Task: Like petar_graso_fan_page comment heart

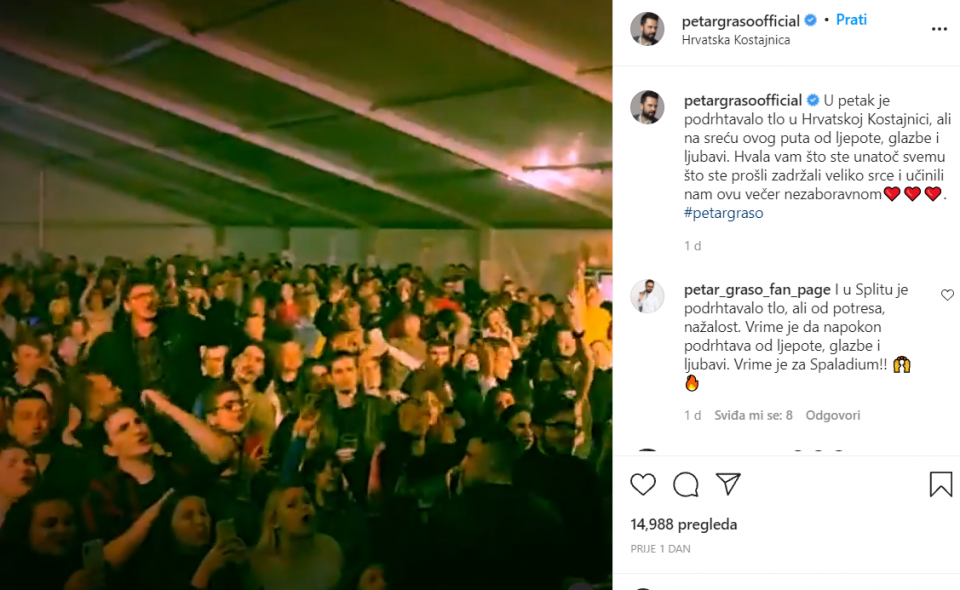Action: click(x=947, y=295)
